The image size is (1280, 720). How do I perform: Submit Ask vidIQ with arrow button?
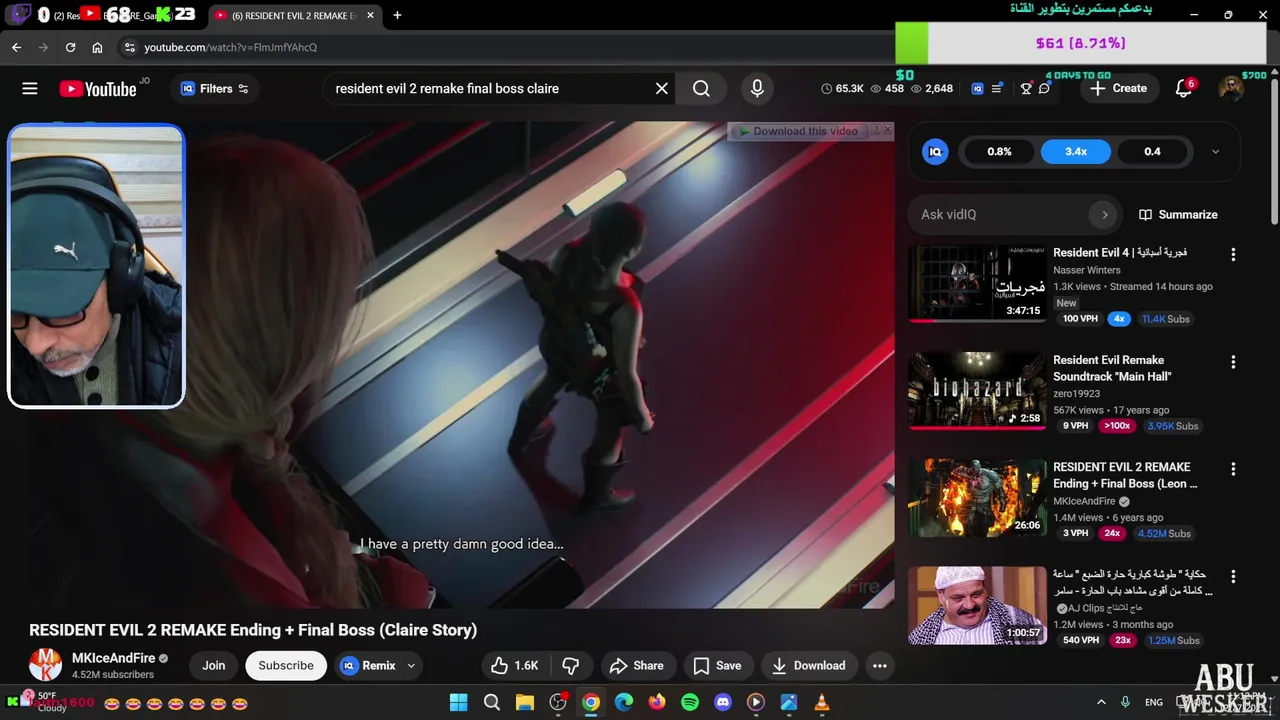pyautogui.click(x=1104, y=214)
